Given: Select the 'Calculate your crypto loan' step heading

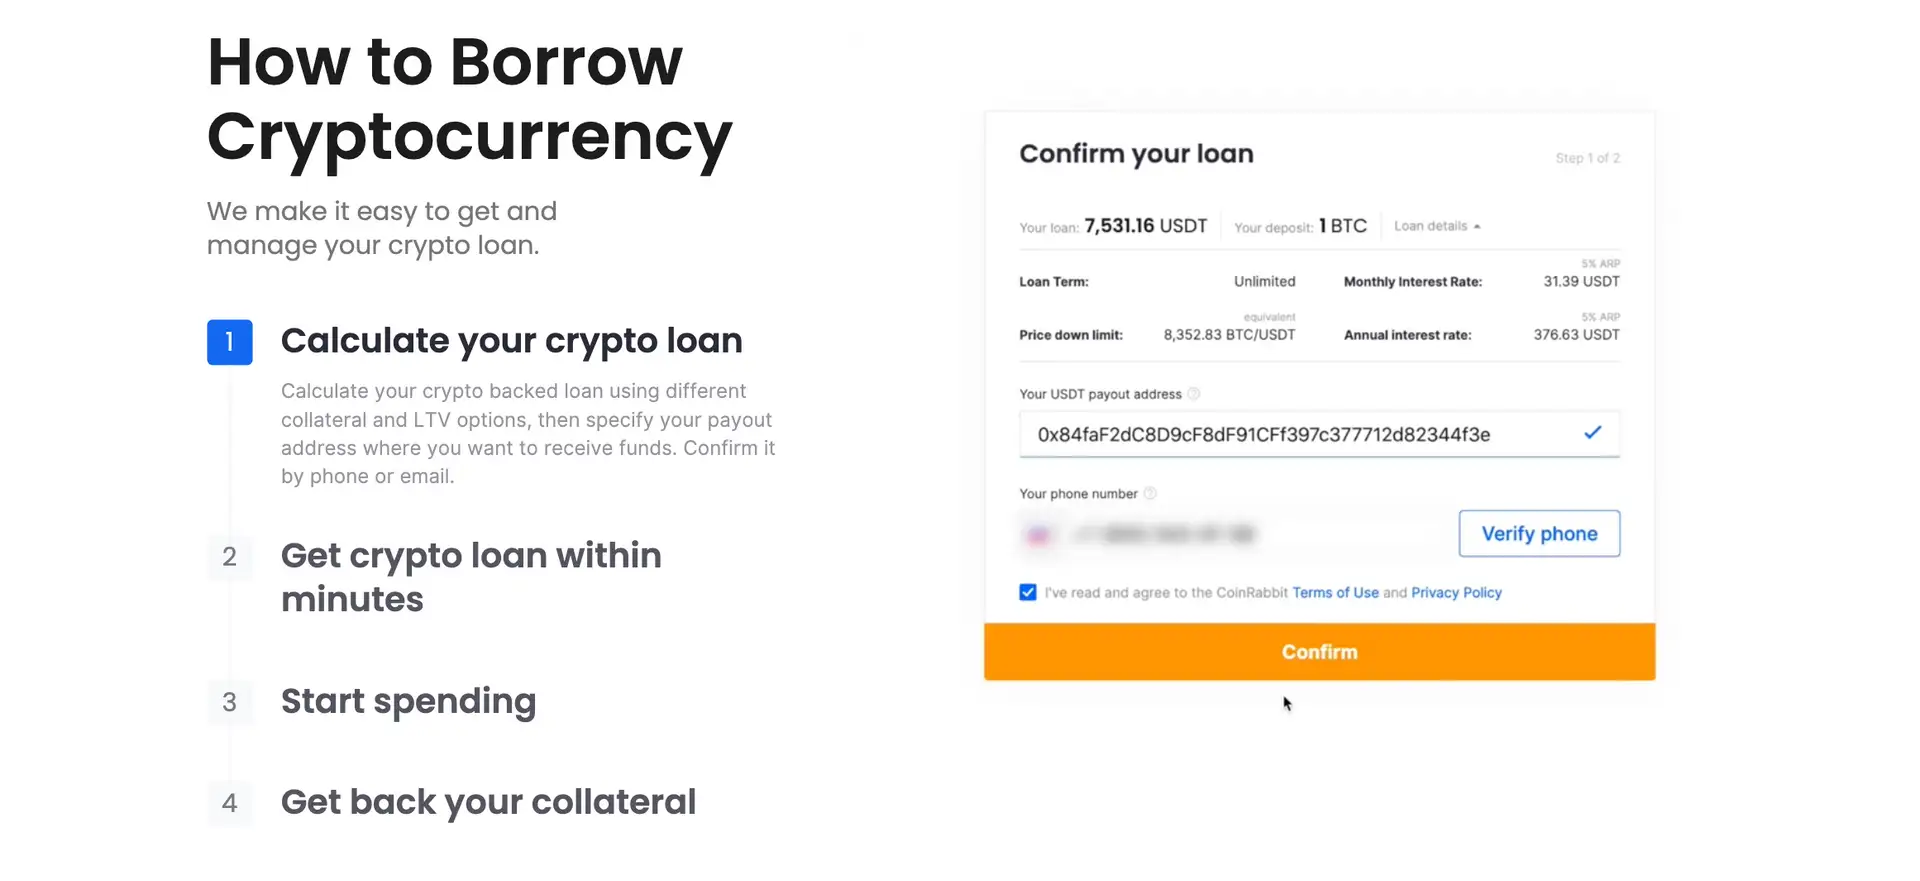Looking at the screenshot, I should (511, 341).
